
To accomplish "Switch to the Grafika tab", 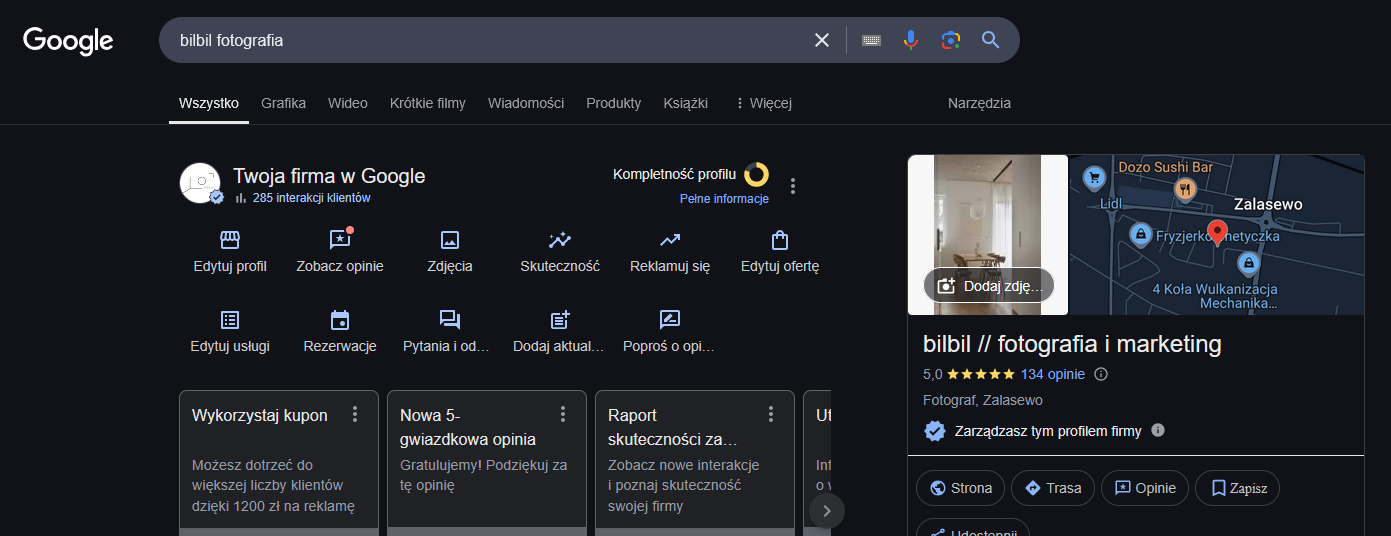I will (283, 103).
